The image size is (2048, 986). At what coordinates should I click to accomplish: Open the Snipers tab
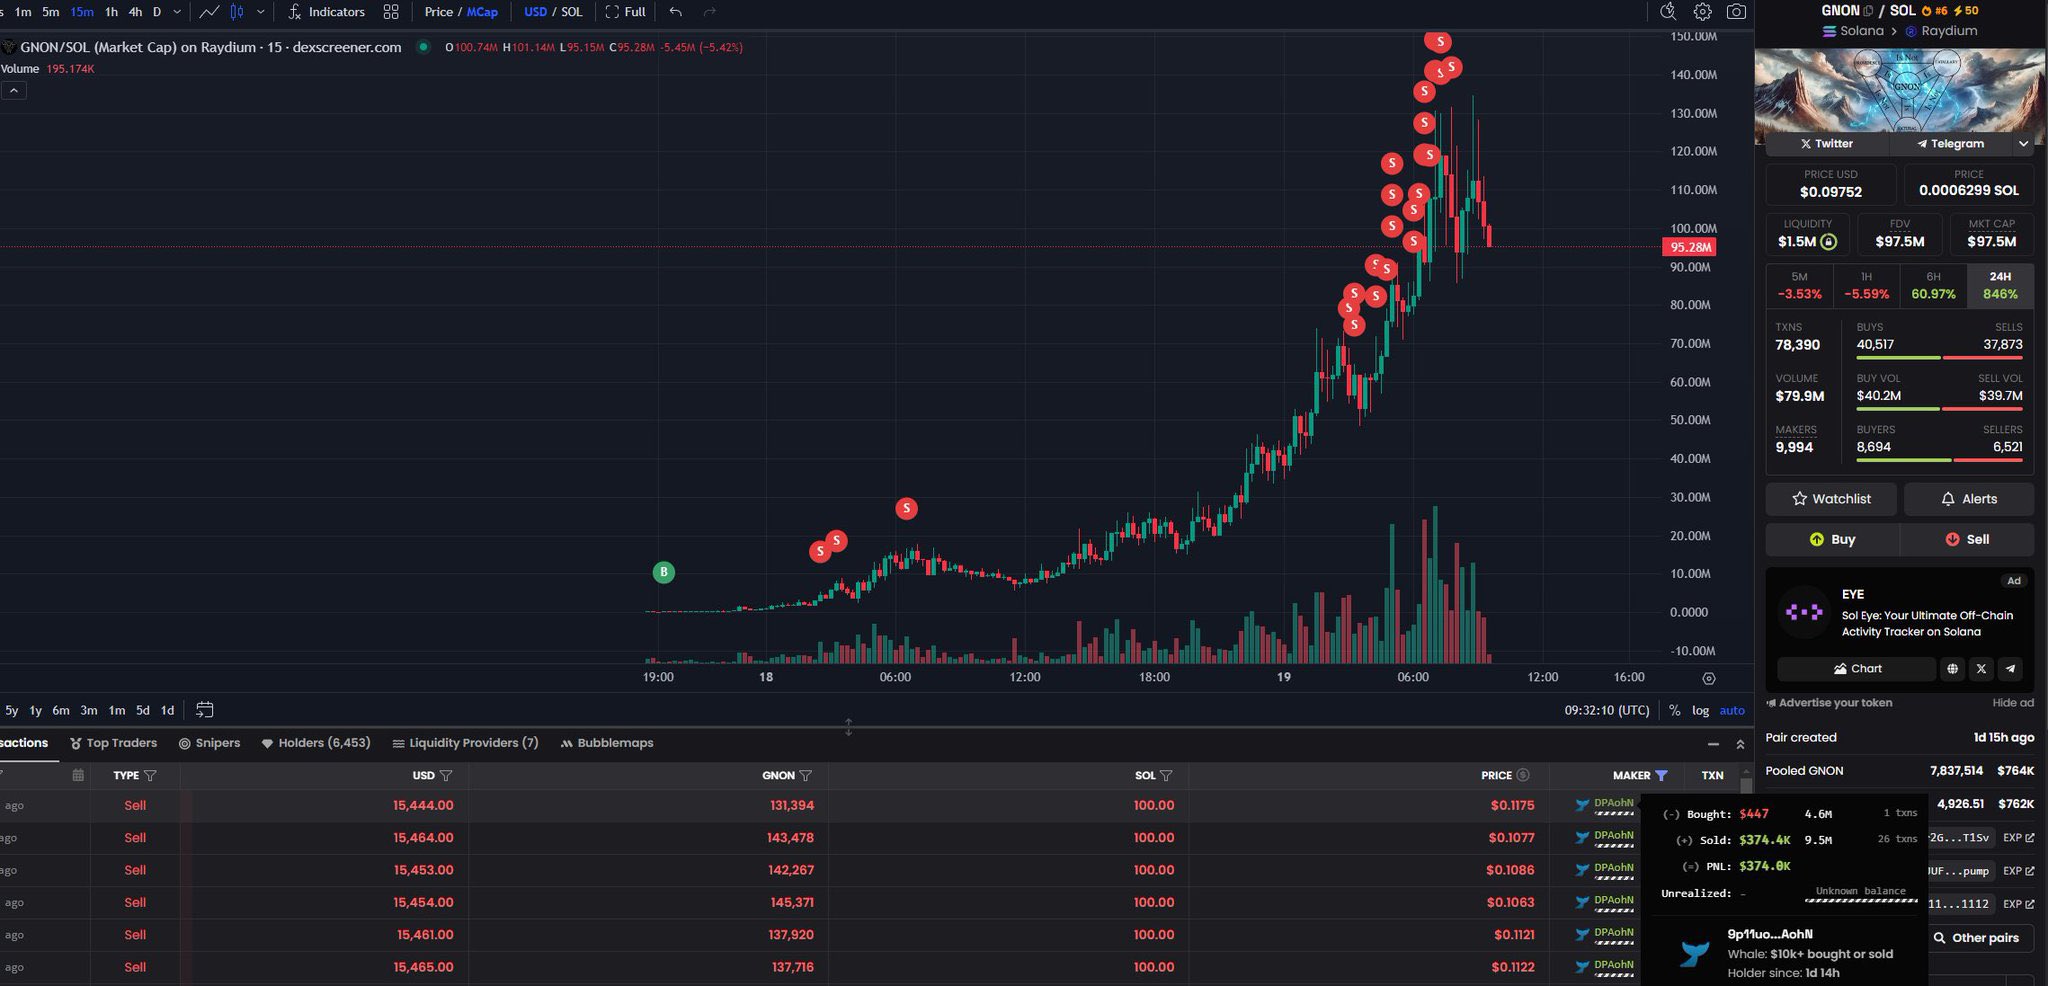(210, 743)
